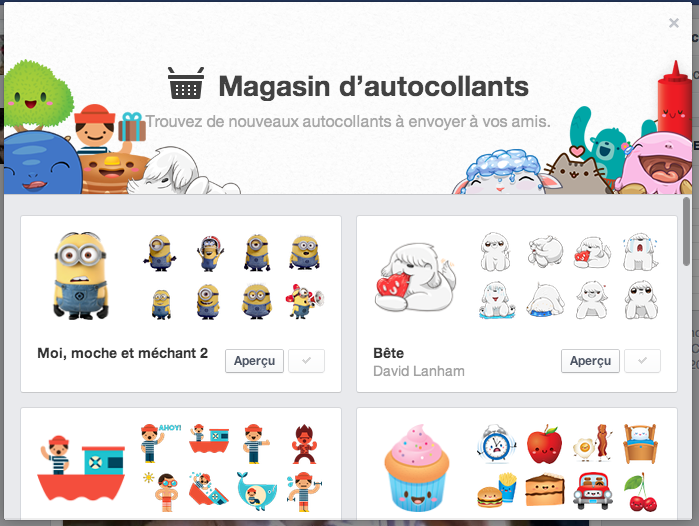The image size is (699, 526).
Task: Select the red car sticker
Action: 592,491
